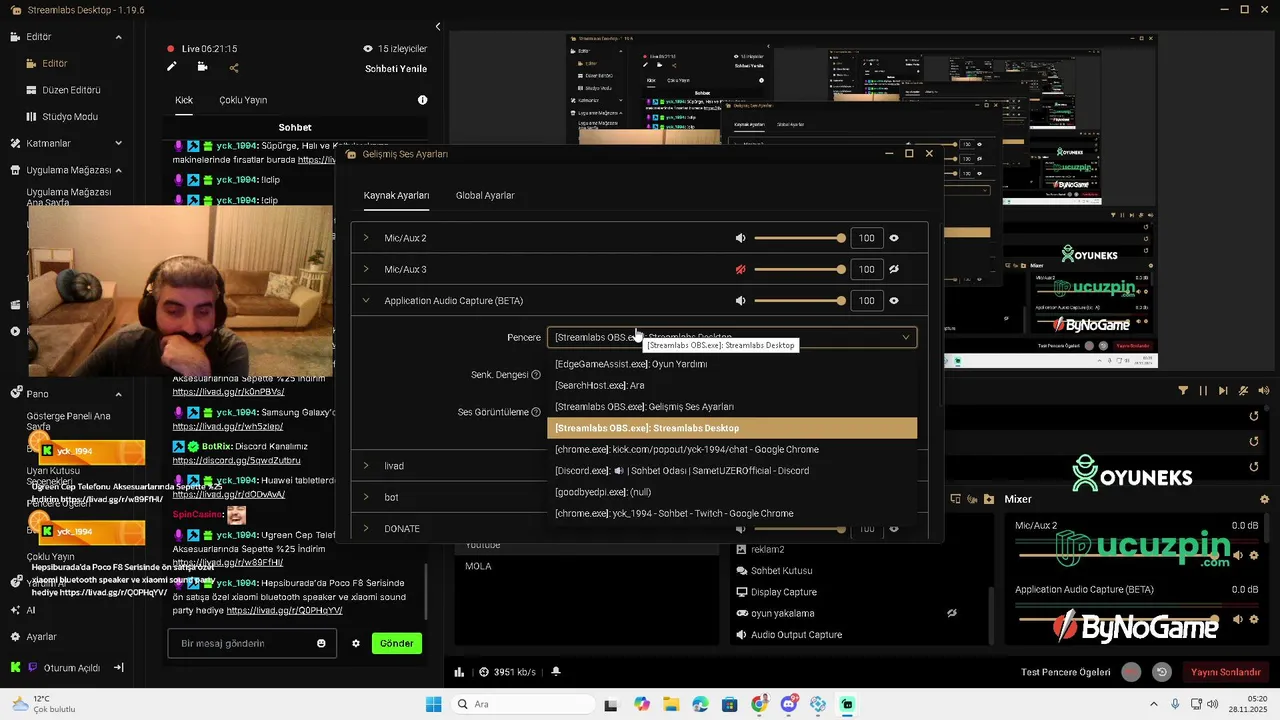The height and width of the screenshot is (720, 1280).
Task: Click the share icon under Live timer
Action: click(x=234, y=68)
